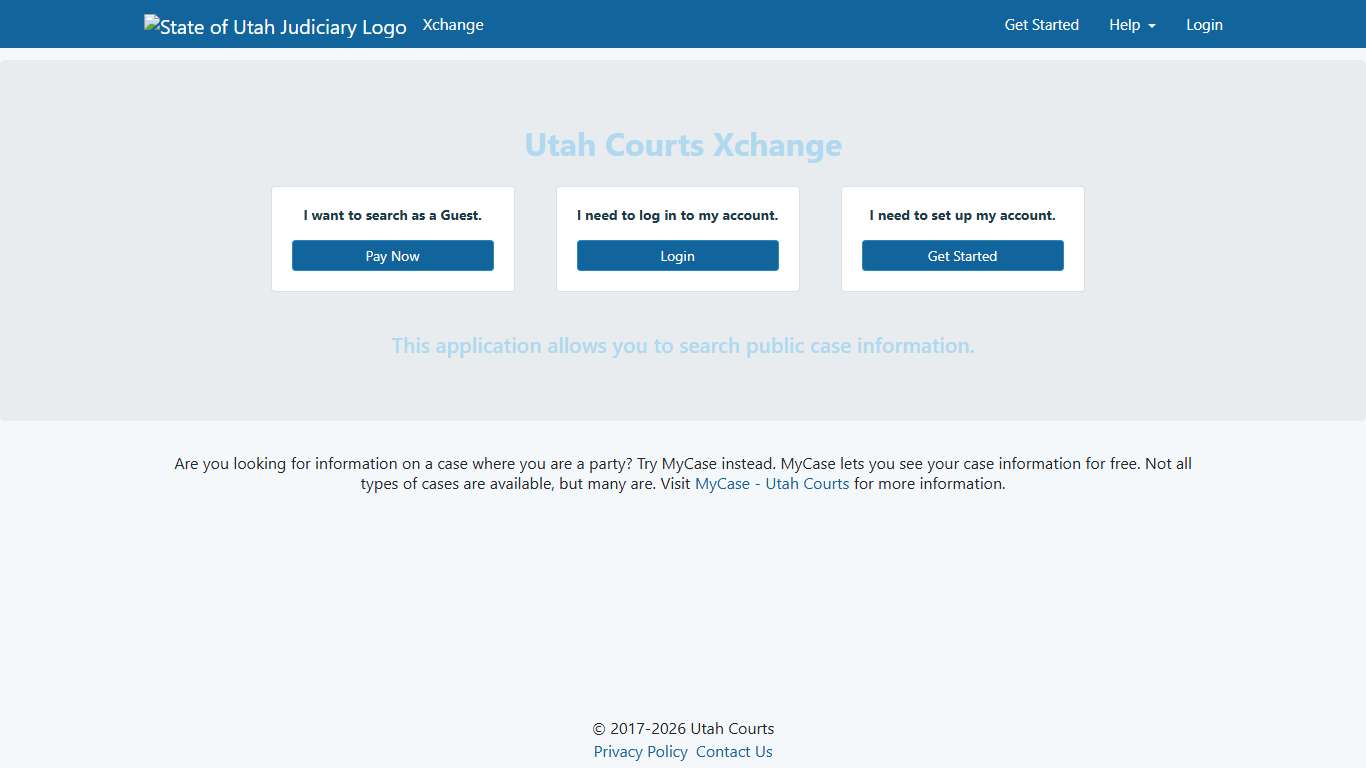Click the State of Utah Judiciary logo
Viewport: 1366px width, 768px height.
point(275,27)
